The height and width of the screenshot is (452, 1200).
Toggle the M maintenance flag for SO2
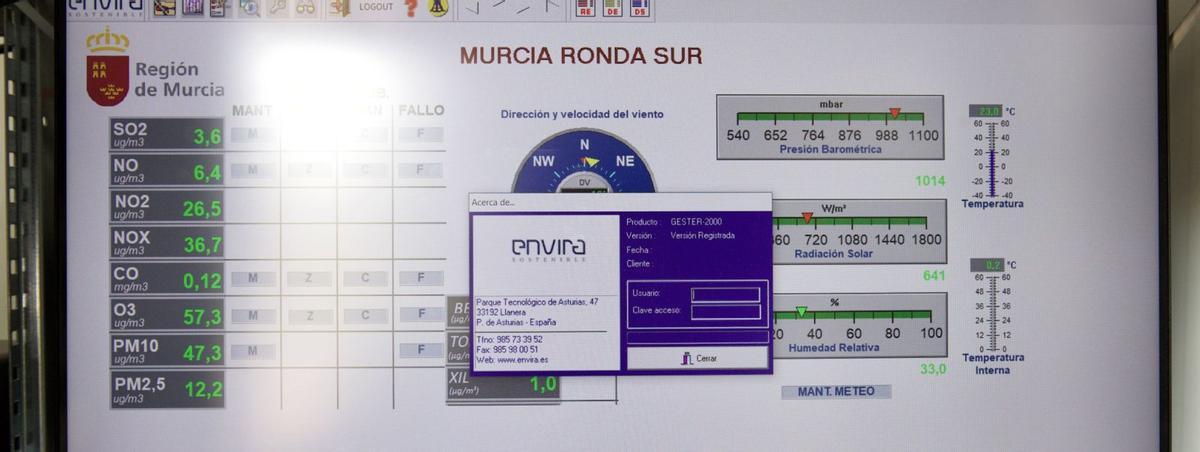click(253, 134)
